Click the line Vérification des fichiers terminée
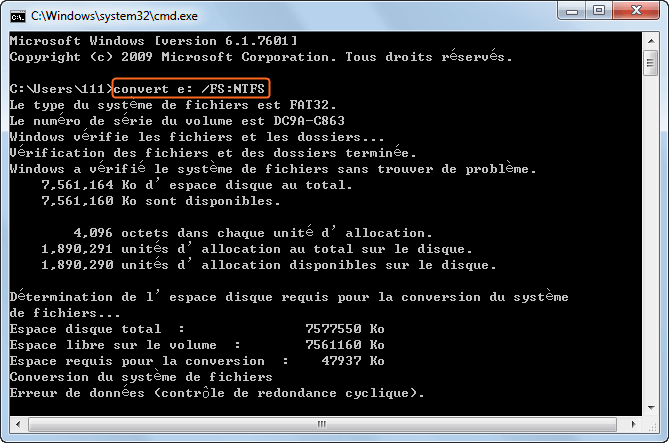Screen dimensions: 669x443 click(212, 153)
